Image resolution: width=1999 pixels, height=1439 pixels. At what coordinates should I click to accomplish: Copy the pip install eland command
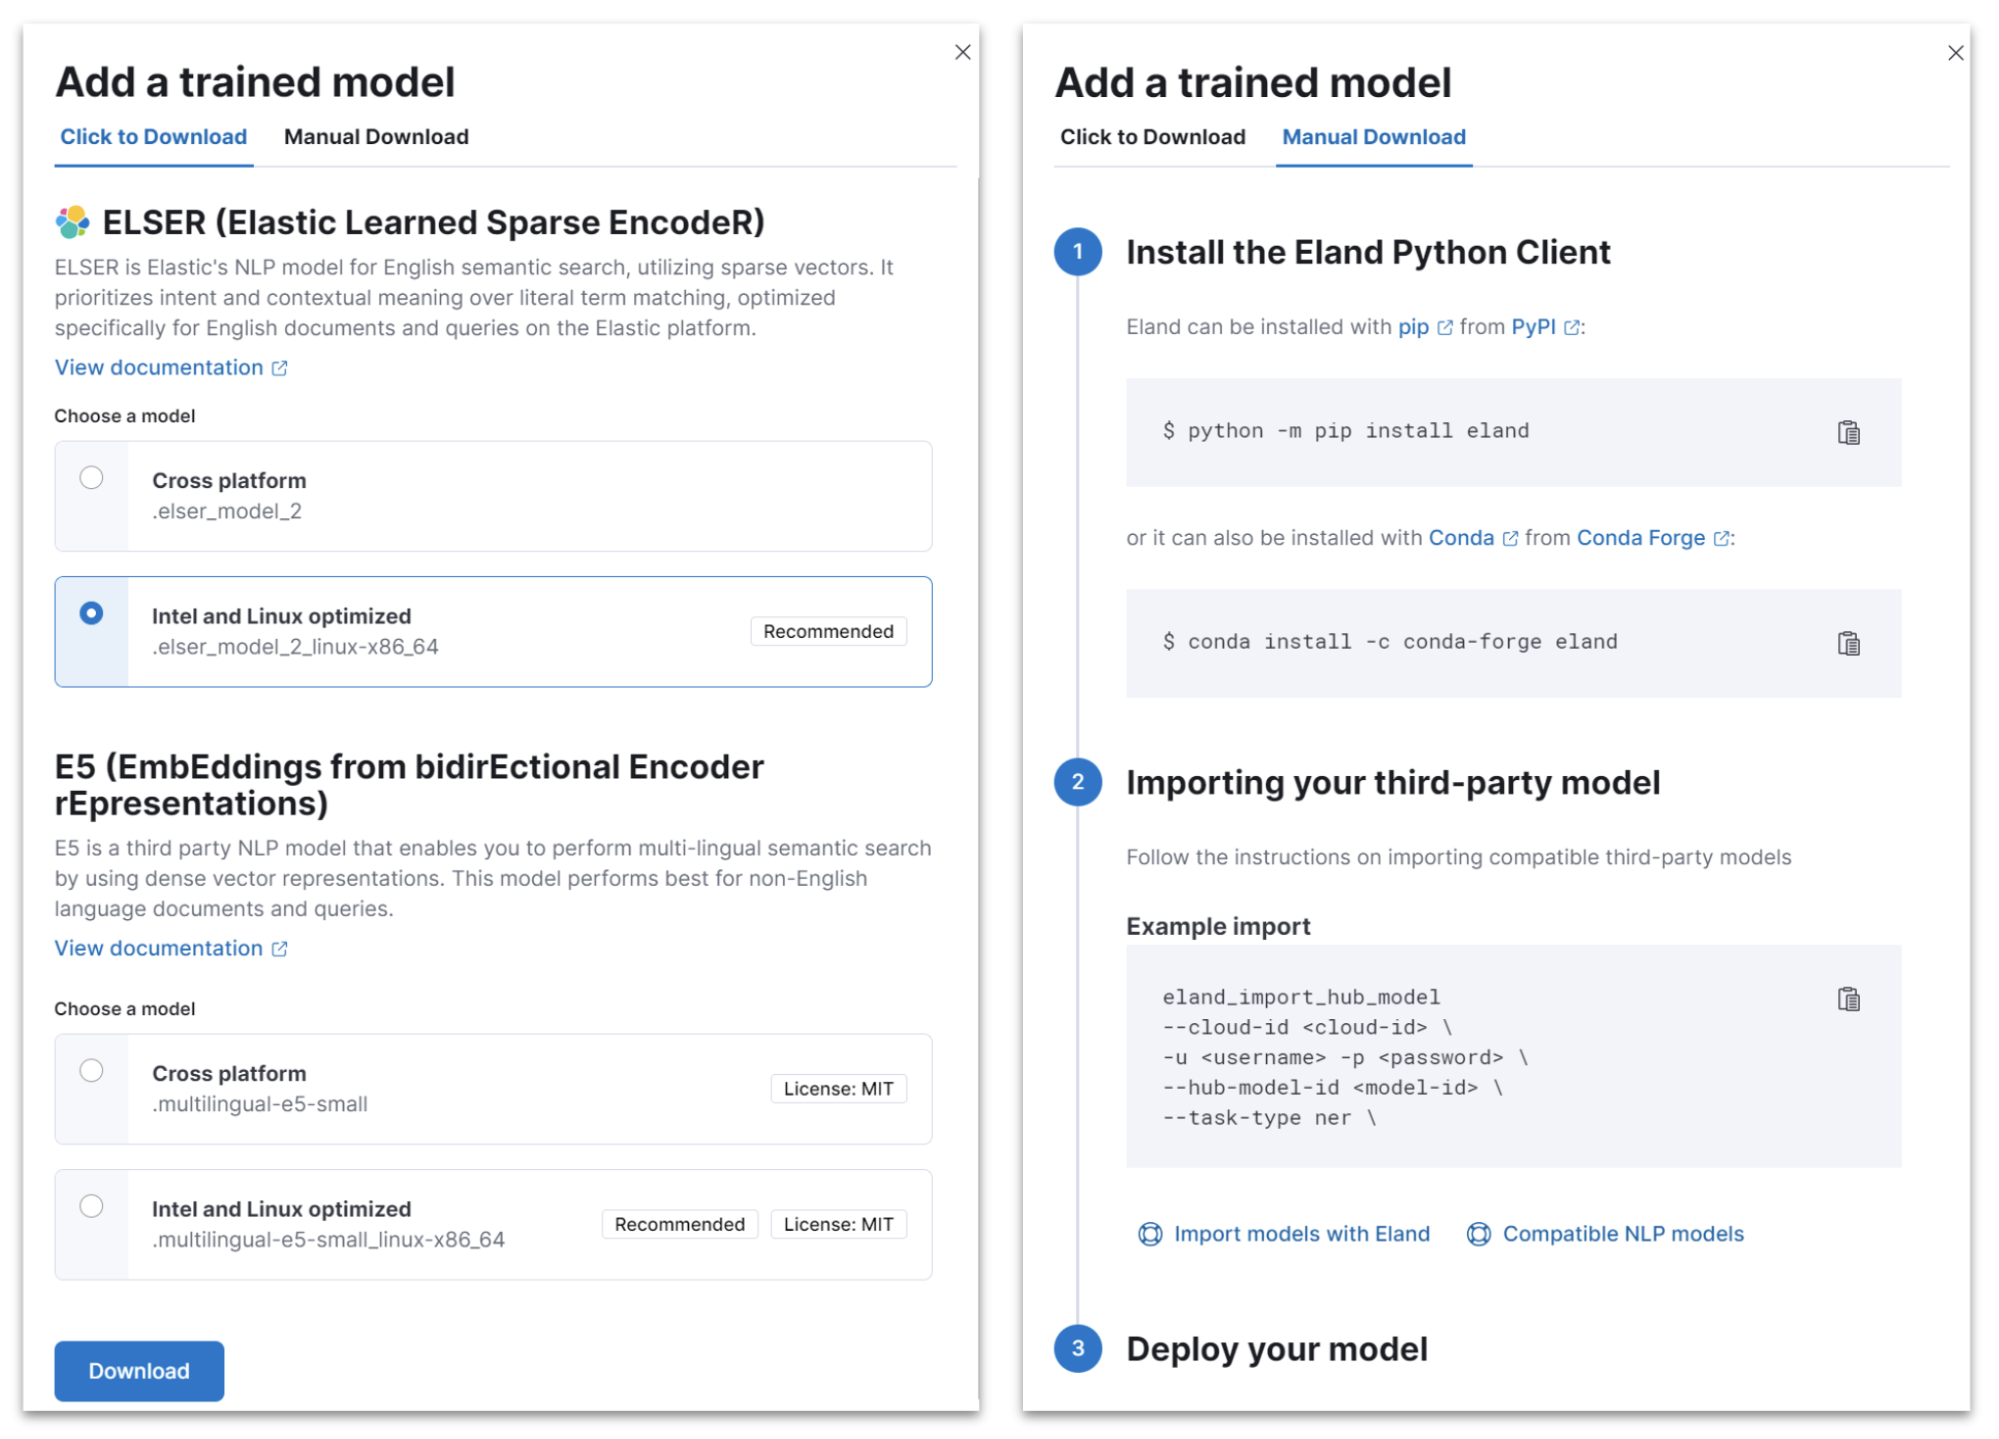pos(1847,431)
